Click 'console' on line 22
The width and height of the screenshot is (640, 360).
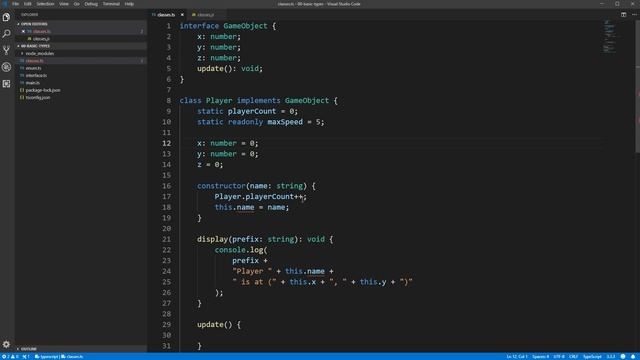230,250
